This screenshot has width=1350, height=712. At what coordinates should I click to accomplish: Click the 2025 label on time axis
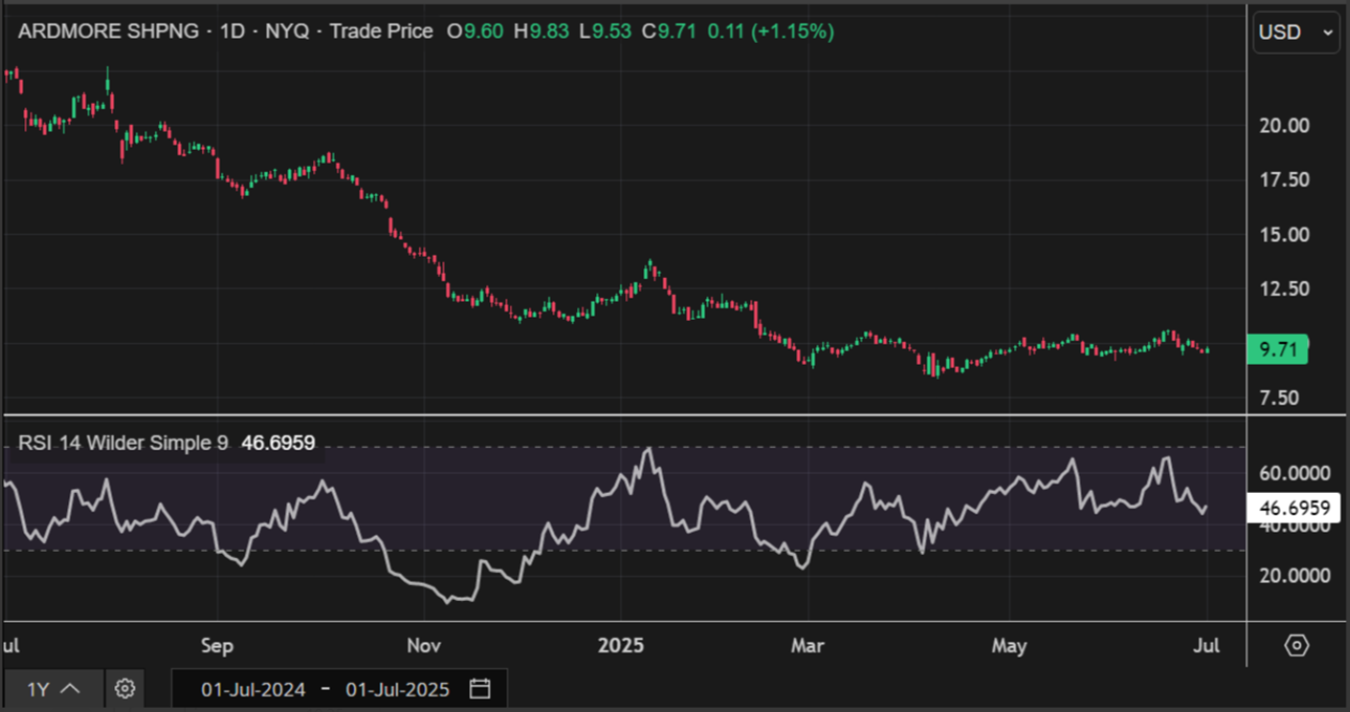click(621, 646)
